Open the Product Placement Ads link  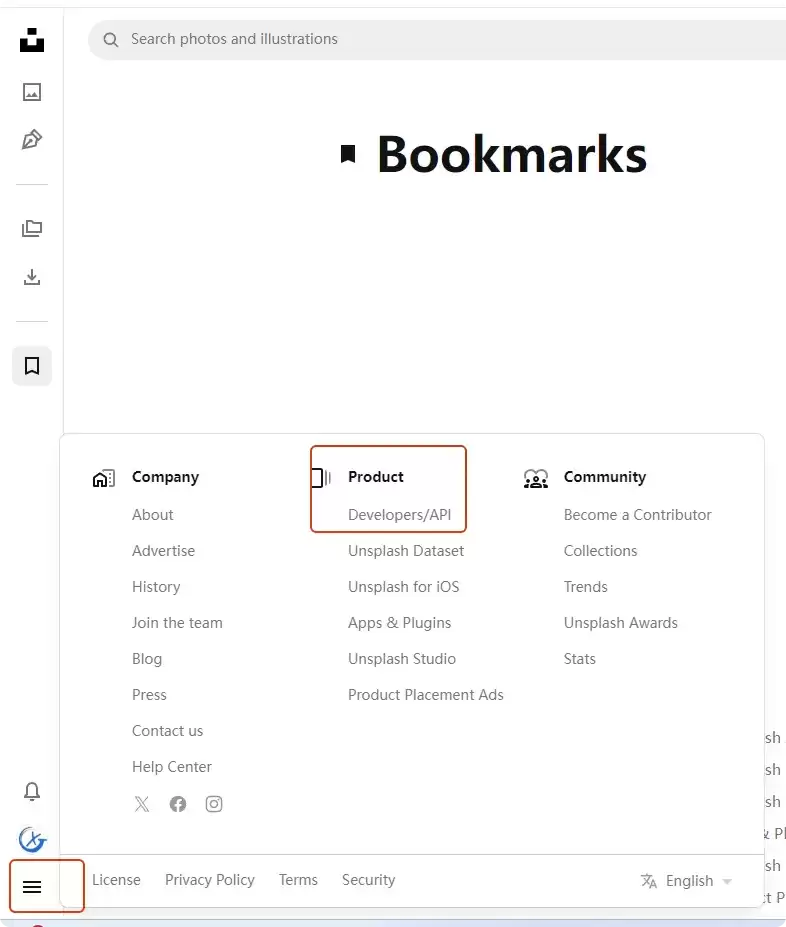click(426, 695)
